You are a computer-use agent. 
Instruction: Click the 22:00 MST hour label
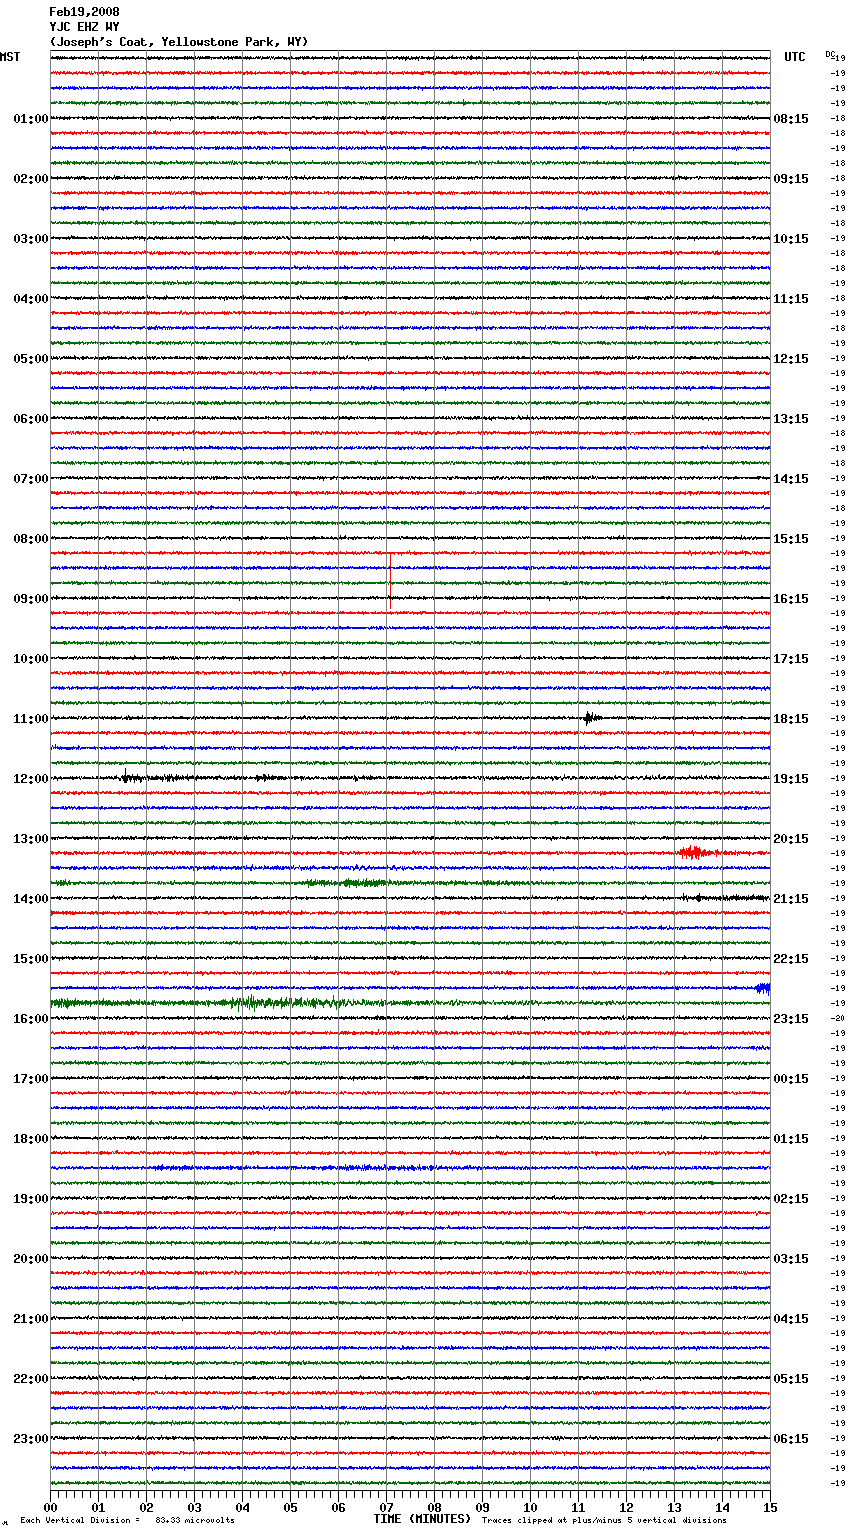tap(31, 1379)
